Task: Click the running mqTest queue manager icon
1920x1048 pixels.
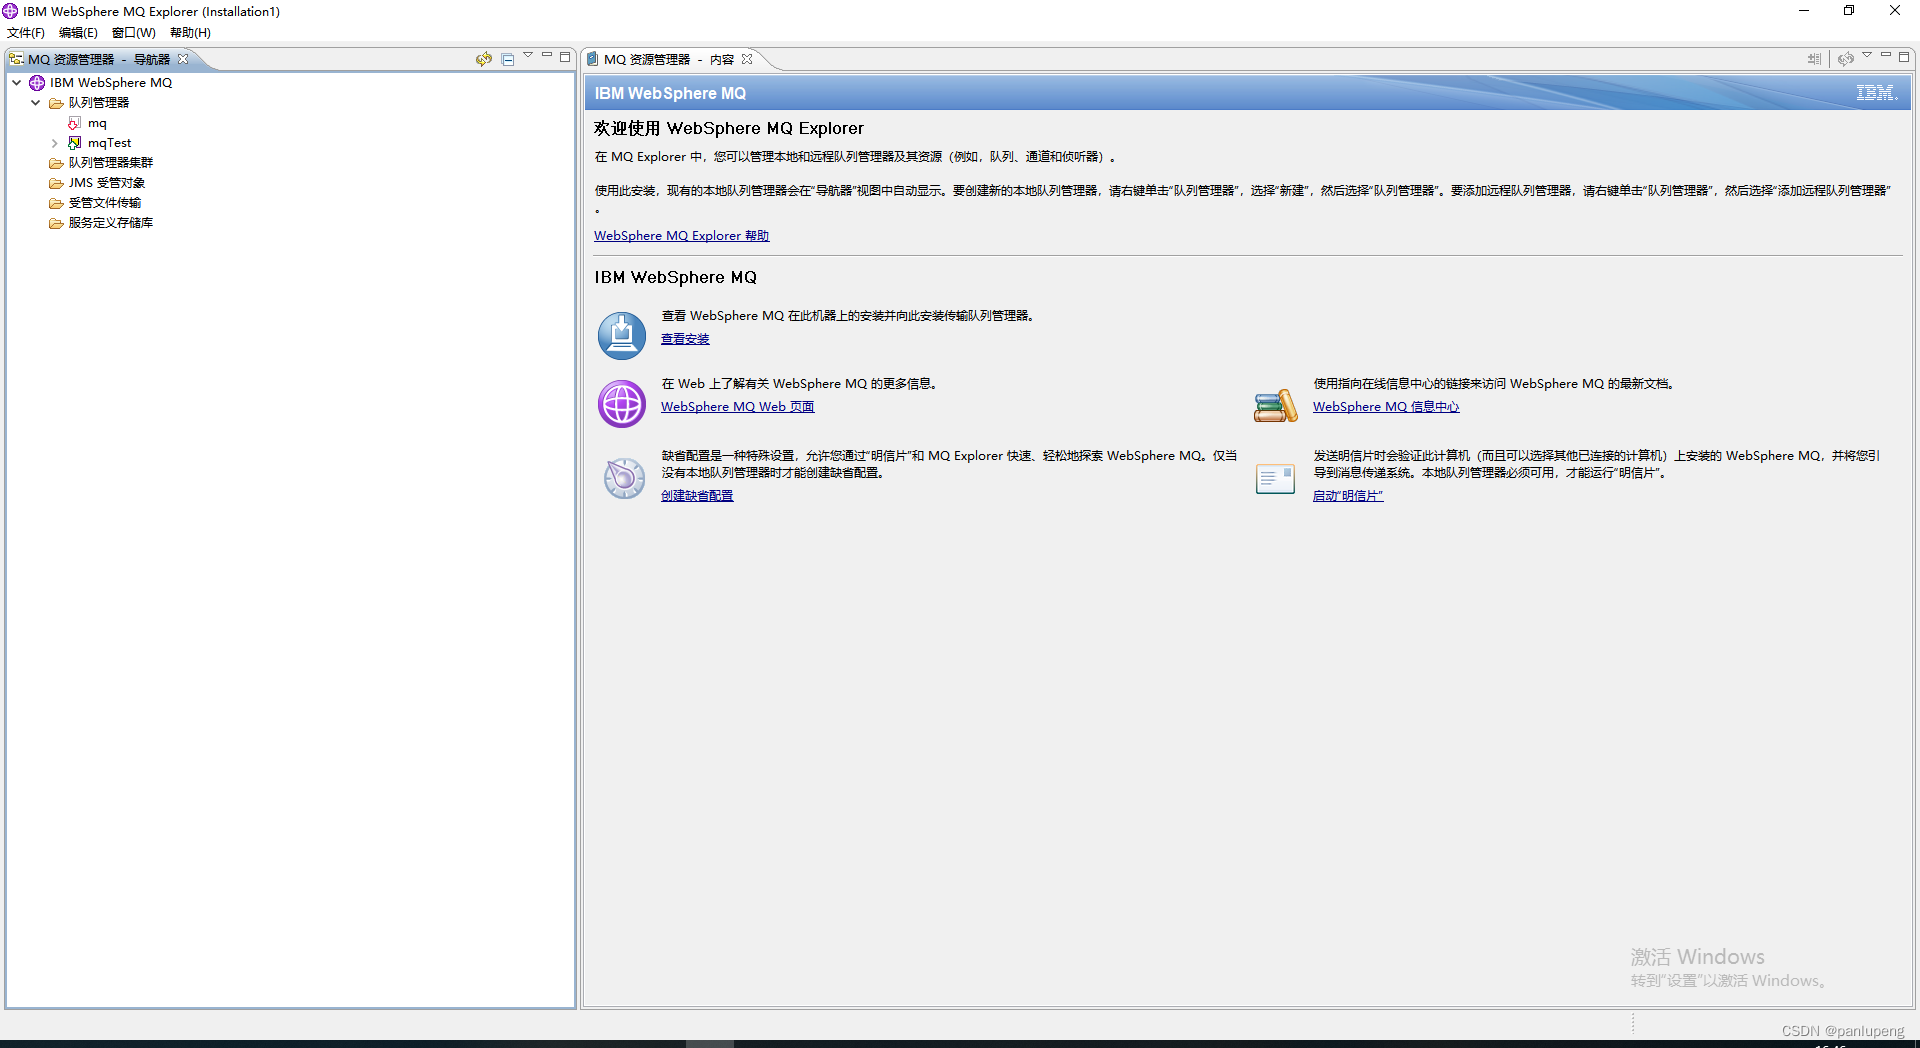Action: (x=74, y=143)
